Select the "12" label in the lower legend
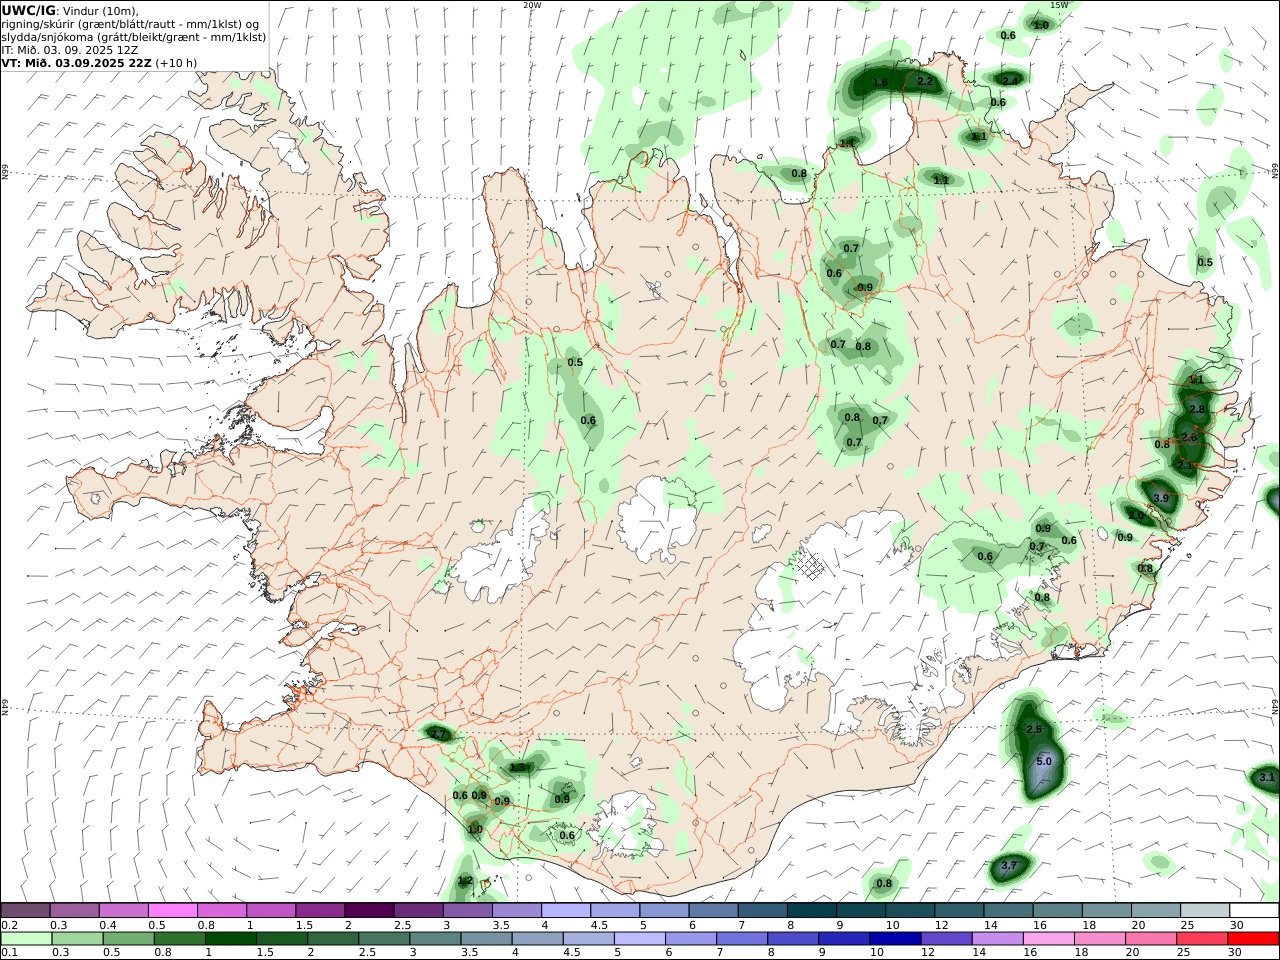The image size is (1280, 960). tap(928, 953)
